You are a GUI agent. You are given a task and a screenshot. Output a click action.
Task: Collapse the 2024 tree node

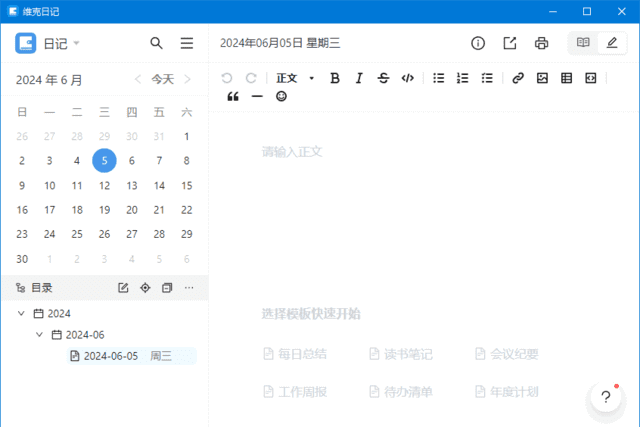tap(21, 314)
